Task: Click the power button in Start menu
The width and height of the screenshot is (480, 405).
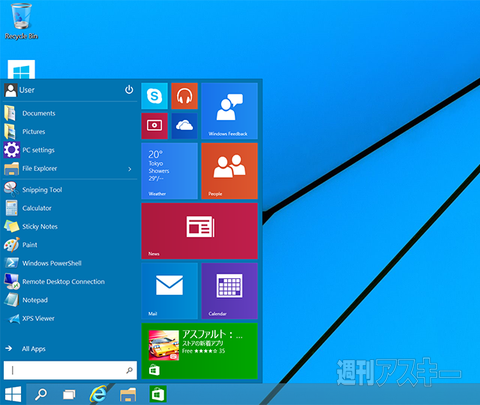Action: click(x=129, y=90)
